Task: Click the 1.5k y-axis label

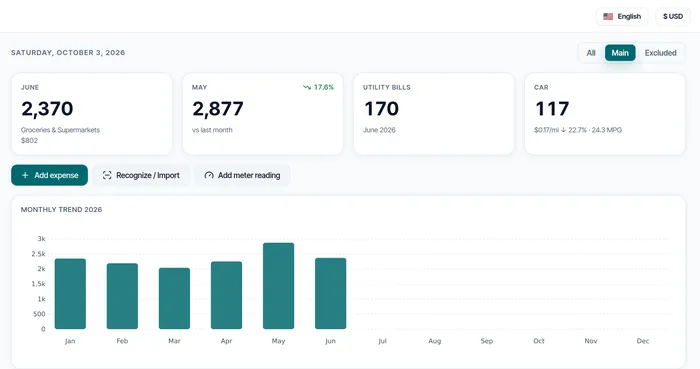Action: (x=38, y=284)
